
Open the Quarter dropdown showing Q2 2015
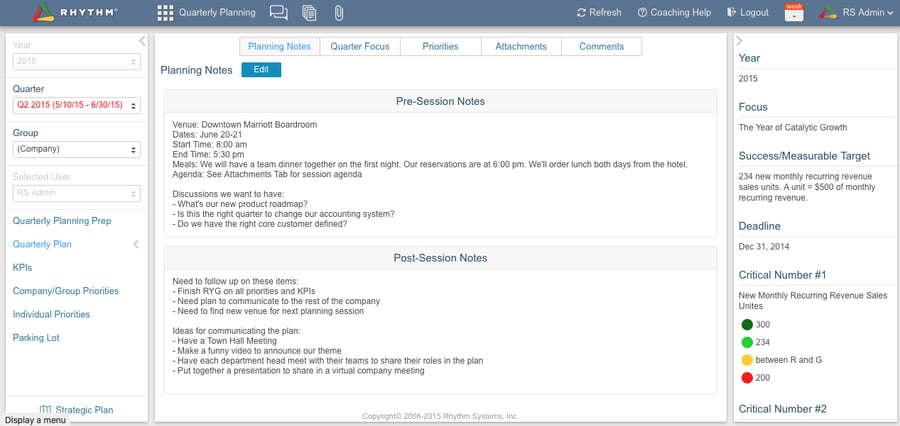[x=76, y=105]
